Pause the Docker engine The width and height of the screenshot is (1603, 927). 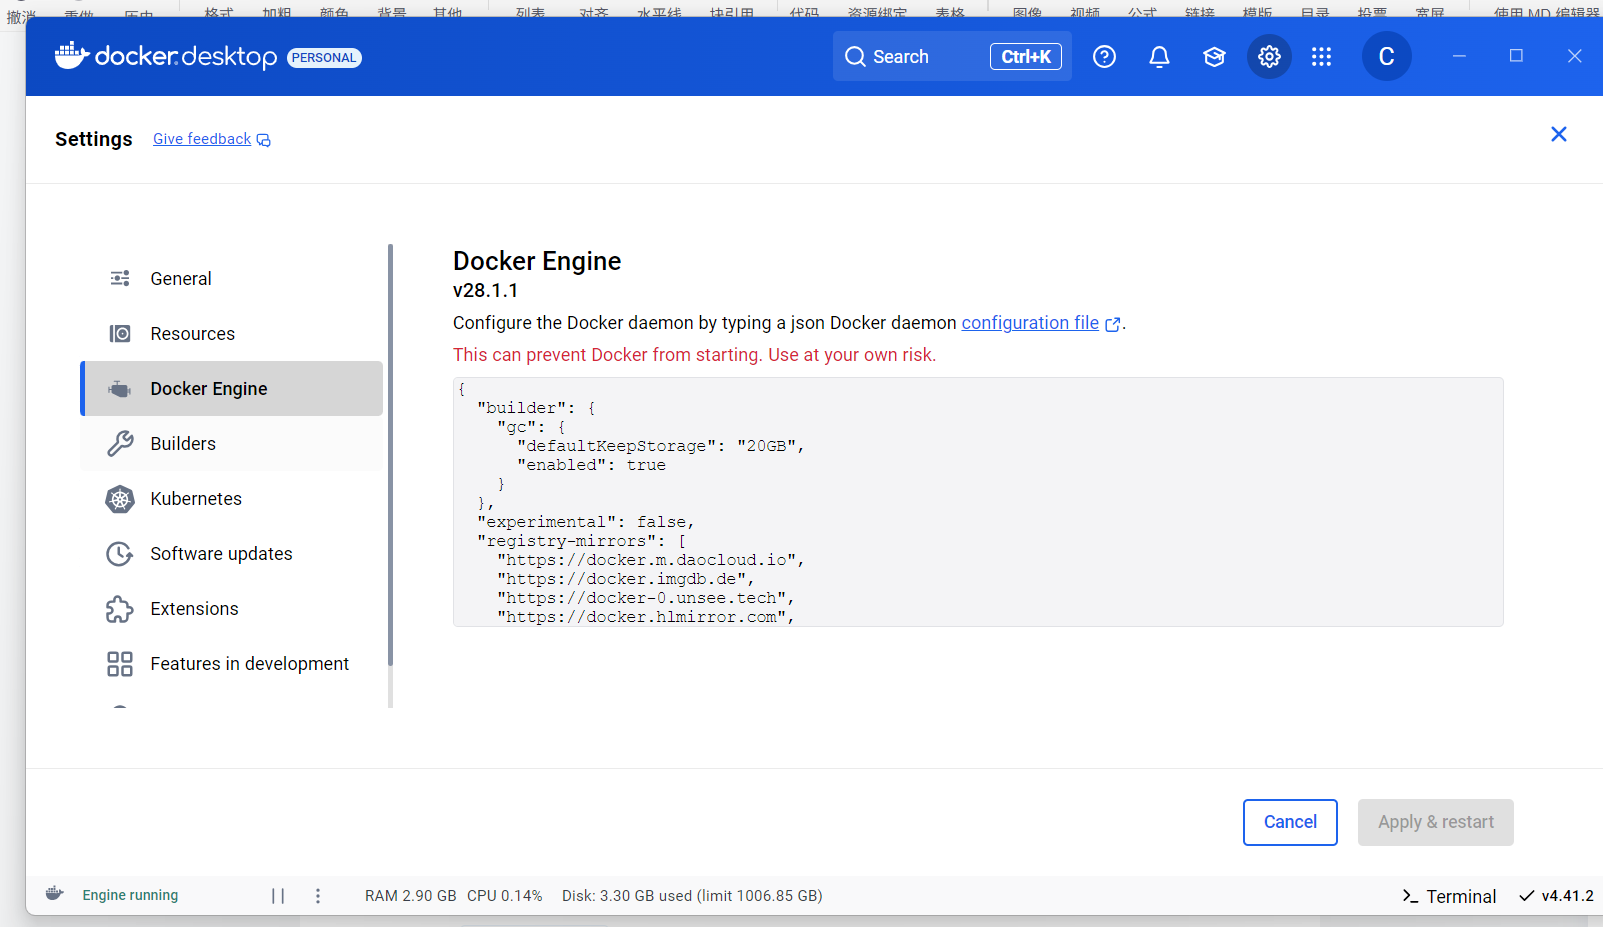[278, 896]
